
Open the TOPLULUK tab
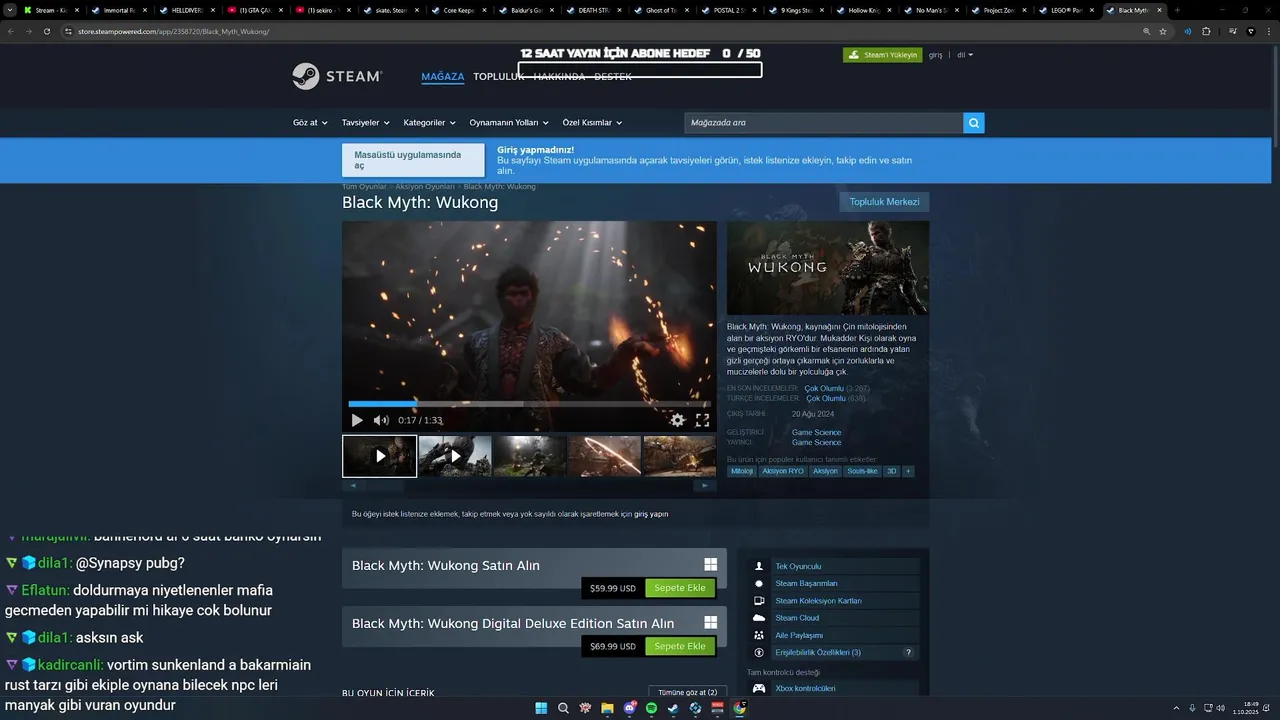[x=499, y=77]
